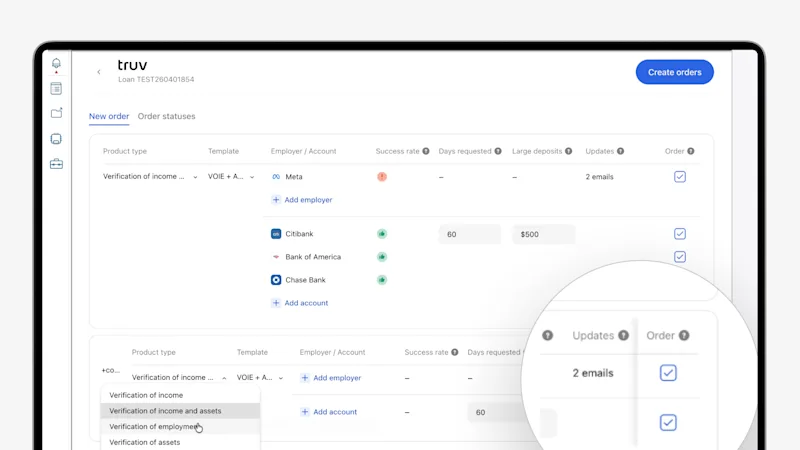Open notifications bell in sidebar
Image resolution: width=800 pixels, height=450 pixels.
[x=56, y=63]
